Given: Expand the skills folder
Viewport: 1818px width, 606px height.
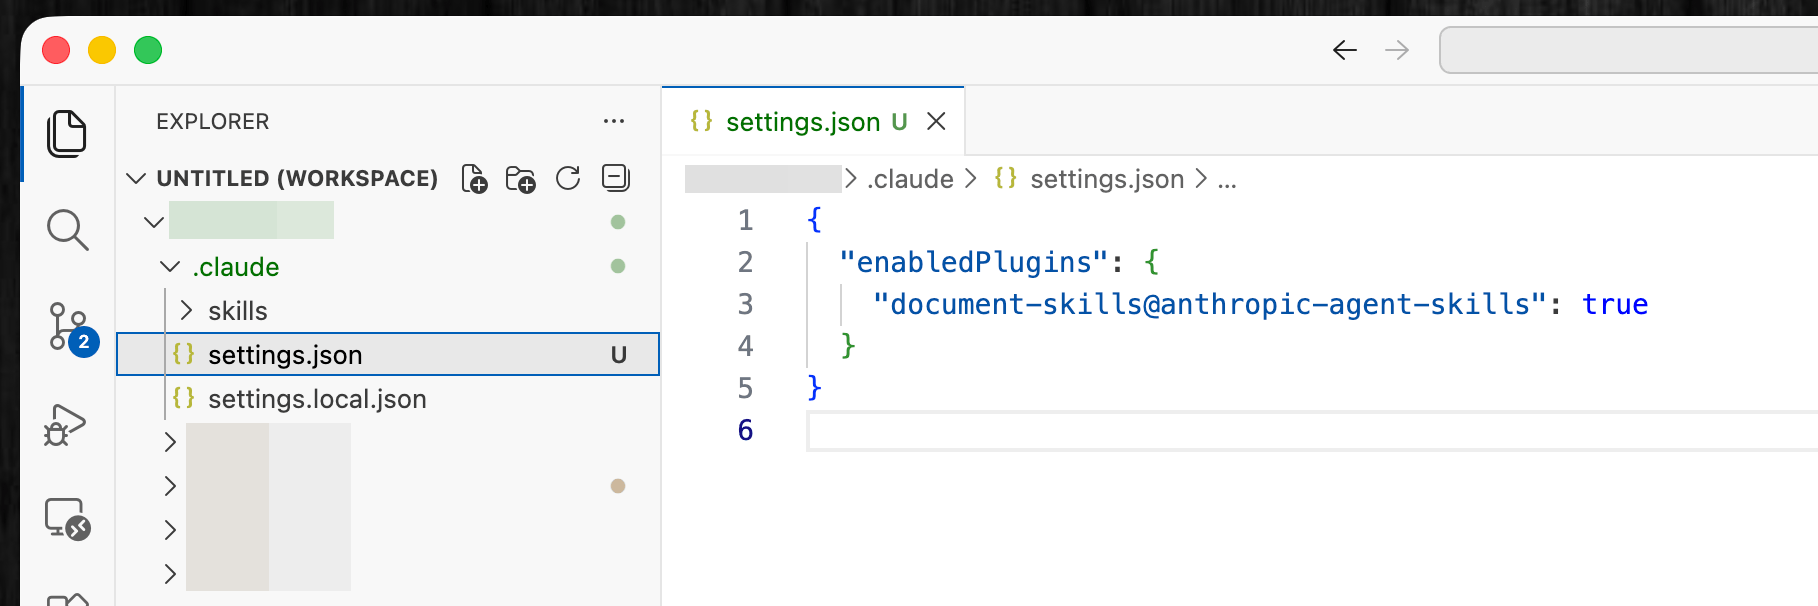Looking at the screenshot, I should 237,311.
